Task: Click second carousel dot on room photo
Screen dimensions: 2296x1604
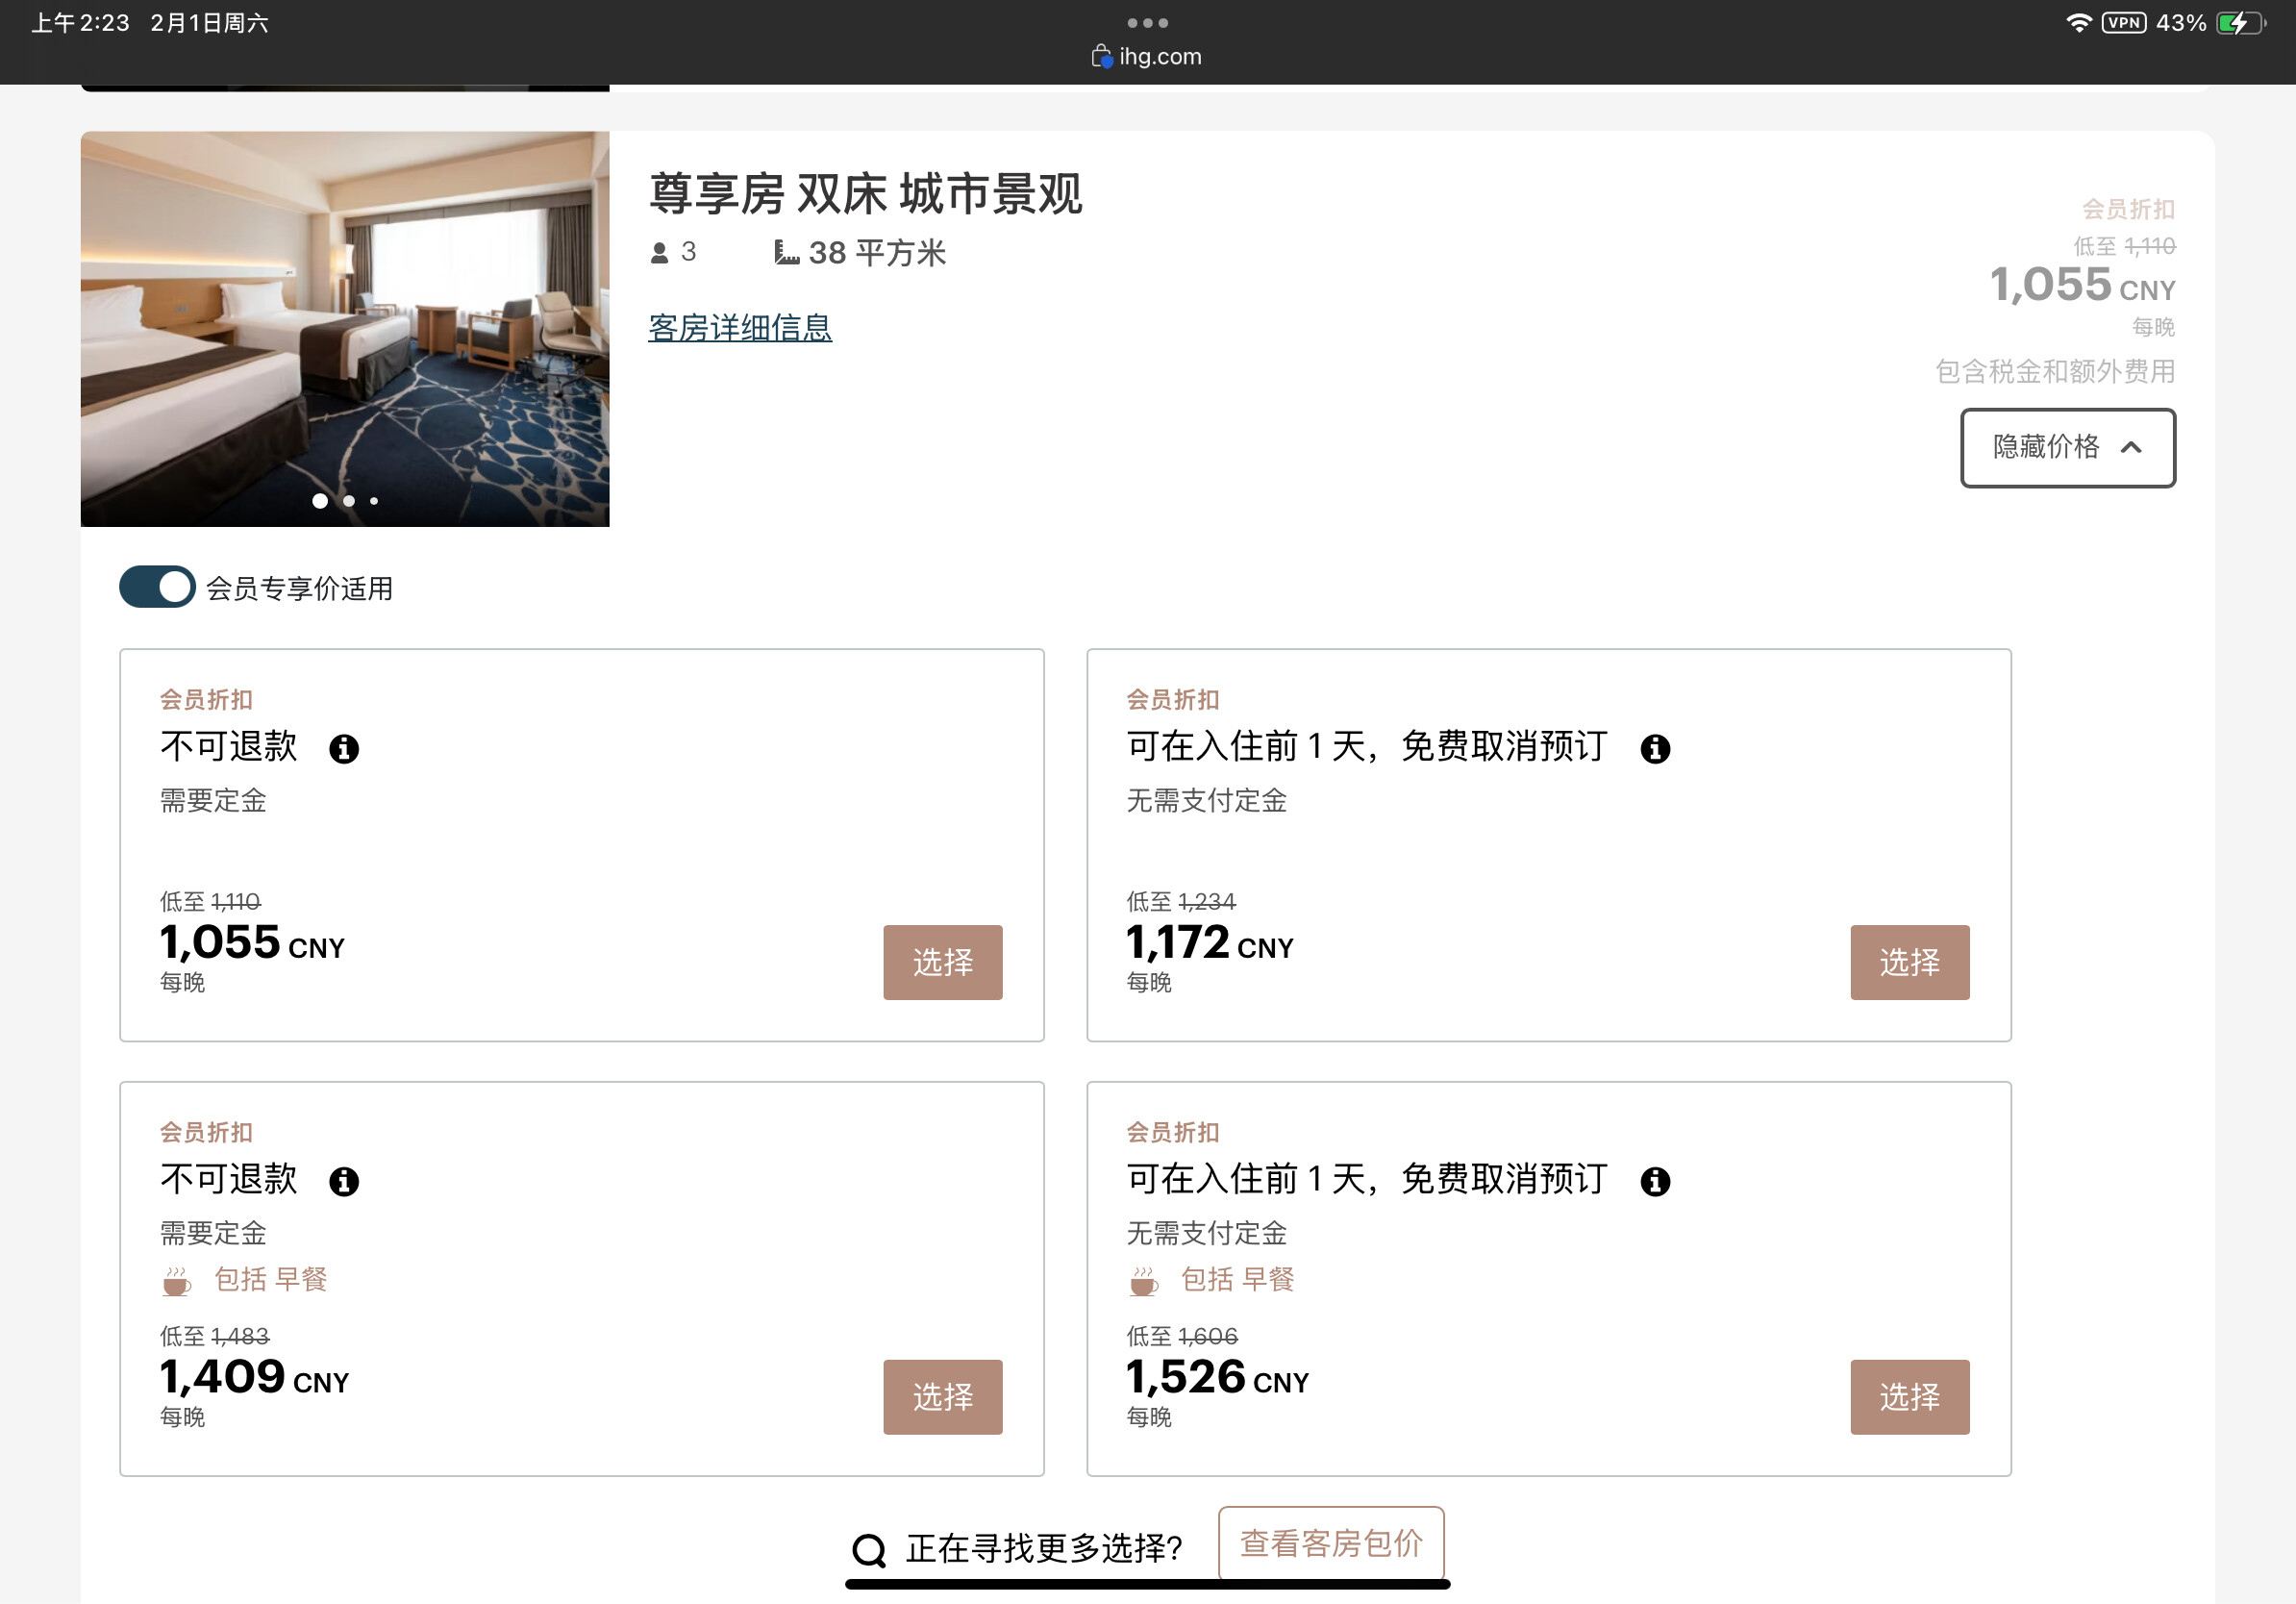Action: (349, 501)
